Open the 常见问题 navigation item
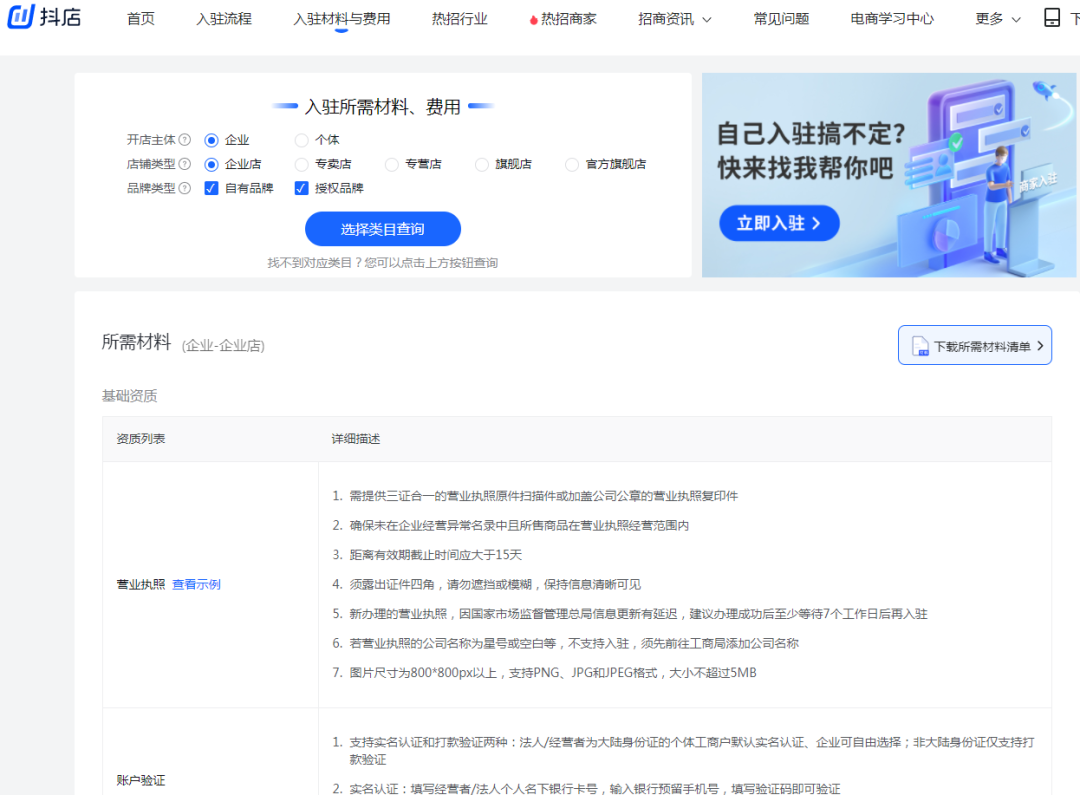Image resolution: width=1080 pixels, height=795 pixels. click(x=781, y=18)
